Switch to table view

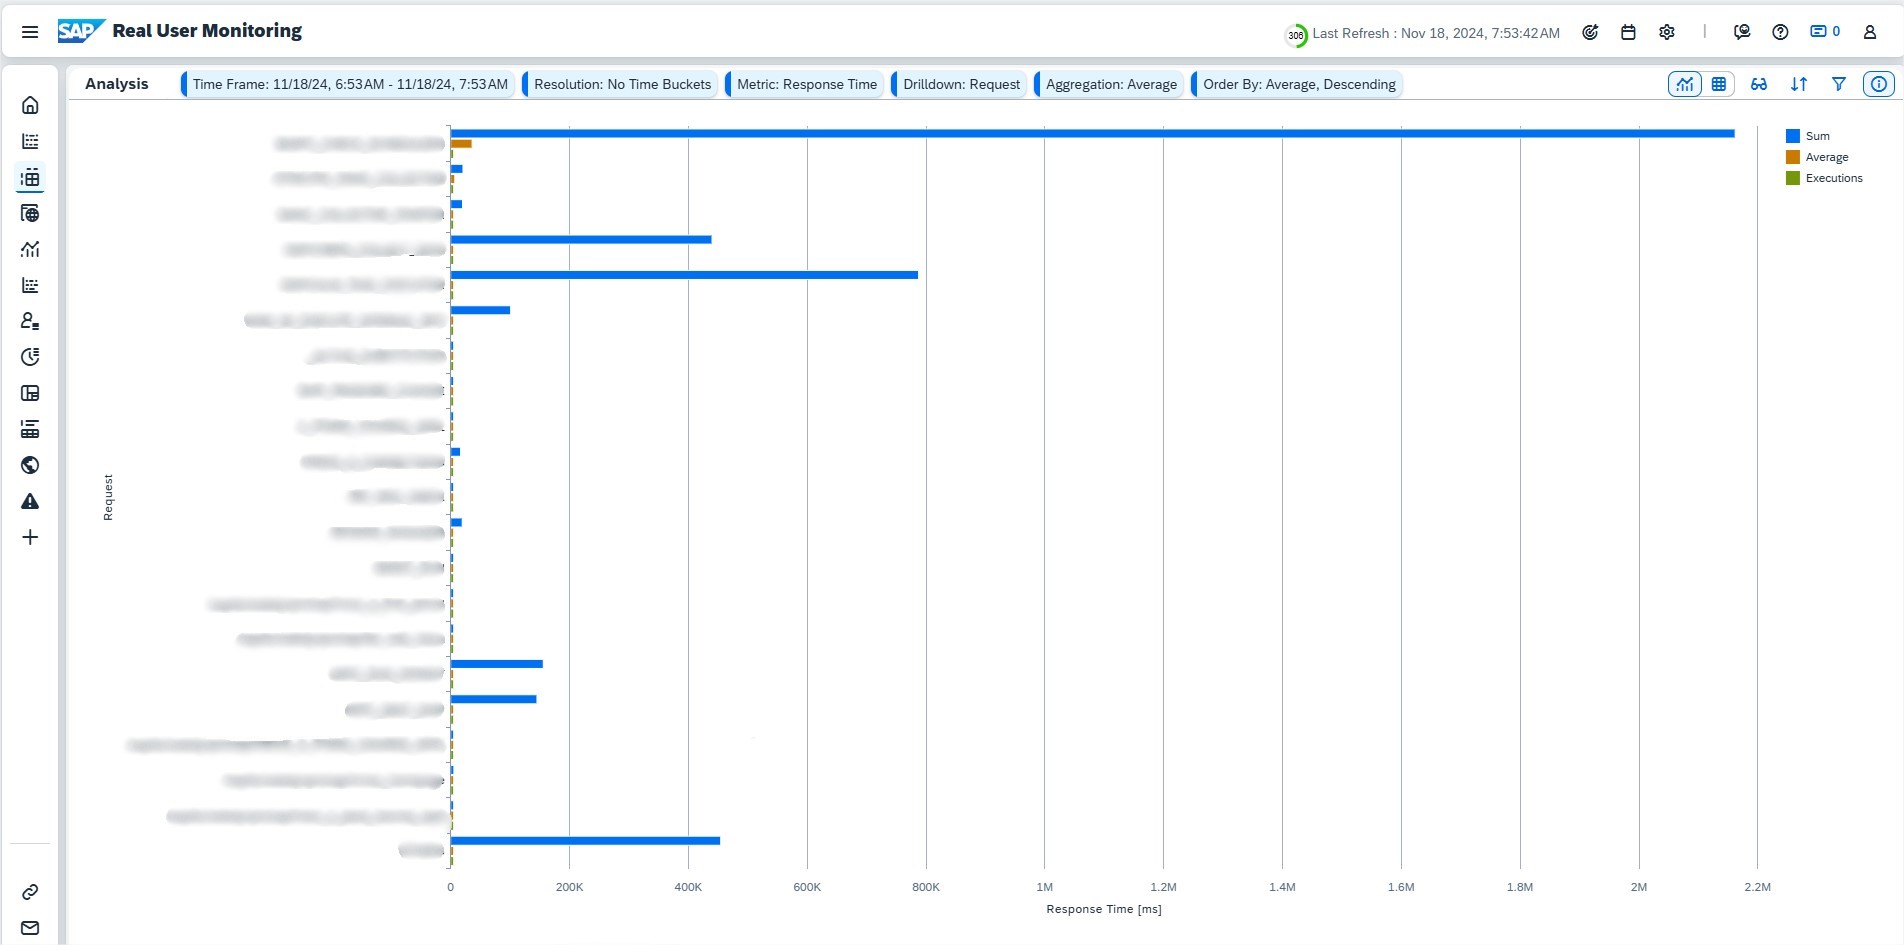click(1719, 84)
